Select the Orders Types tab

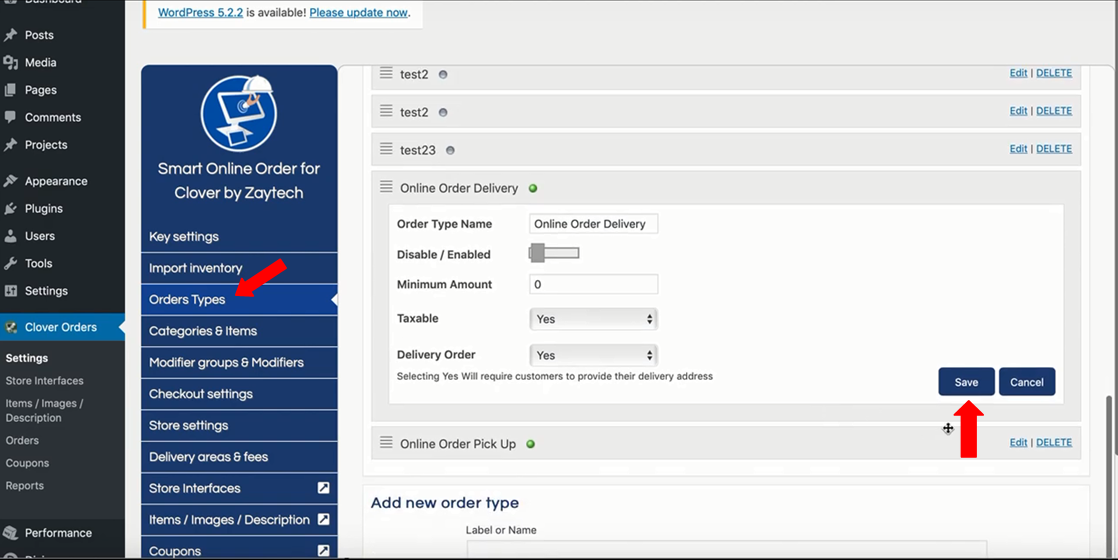click(239, 300)
